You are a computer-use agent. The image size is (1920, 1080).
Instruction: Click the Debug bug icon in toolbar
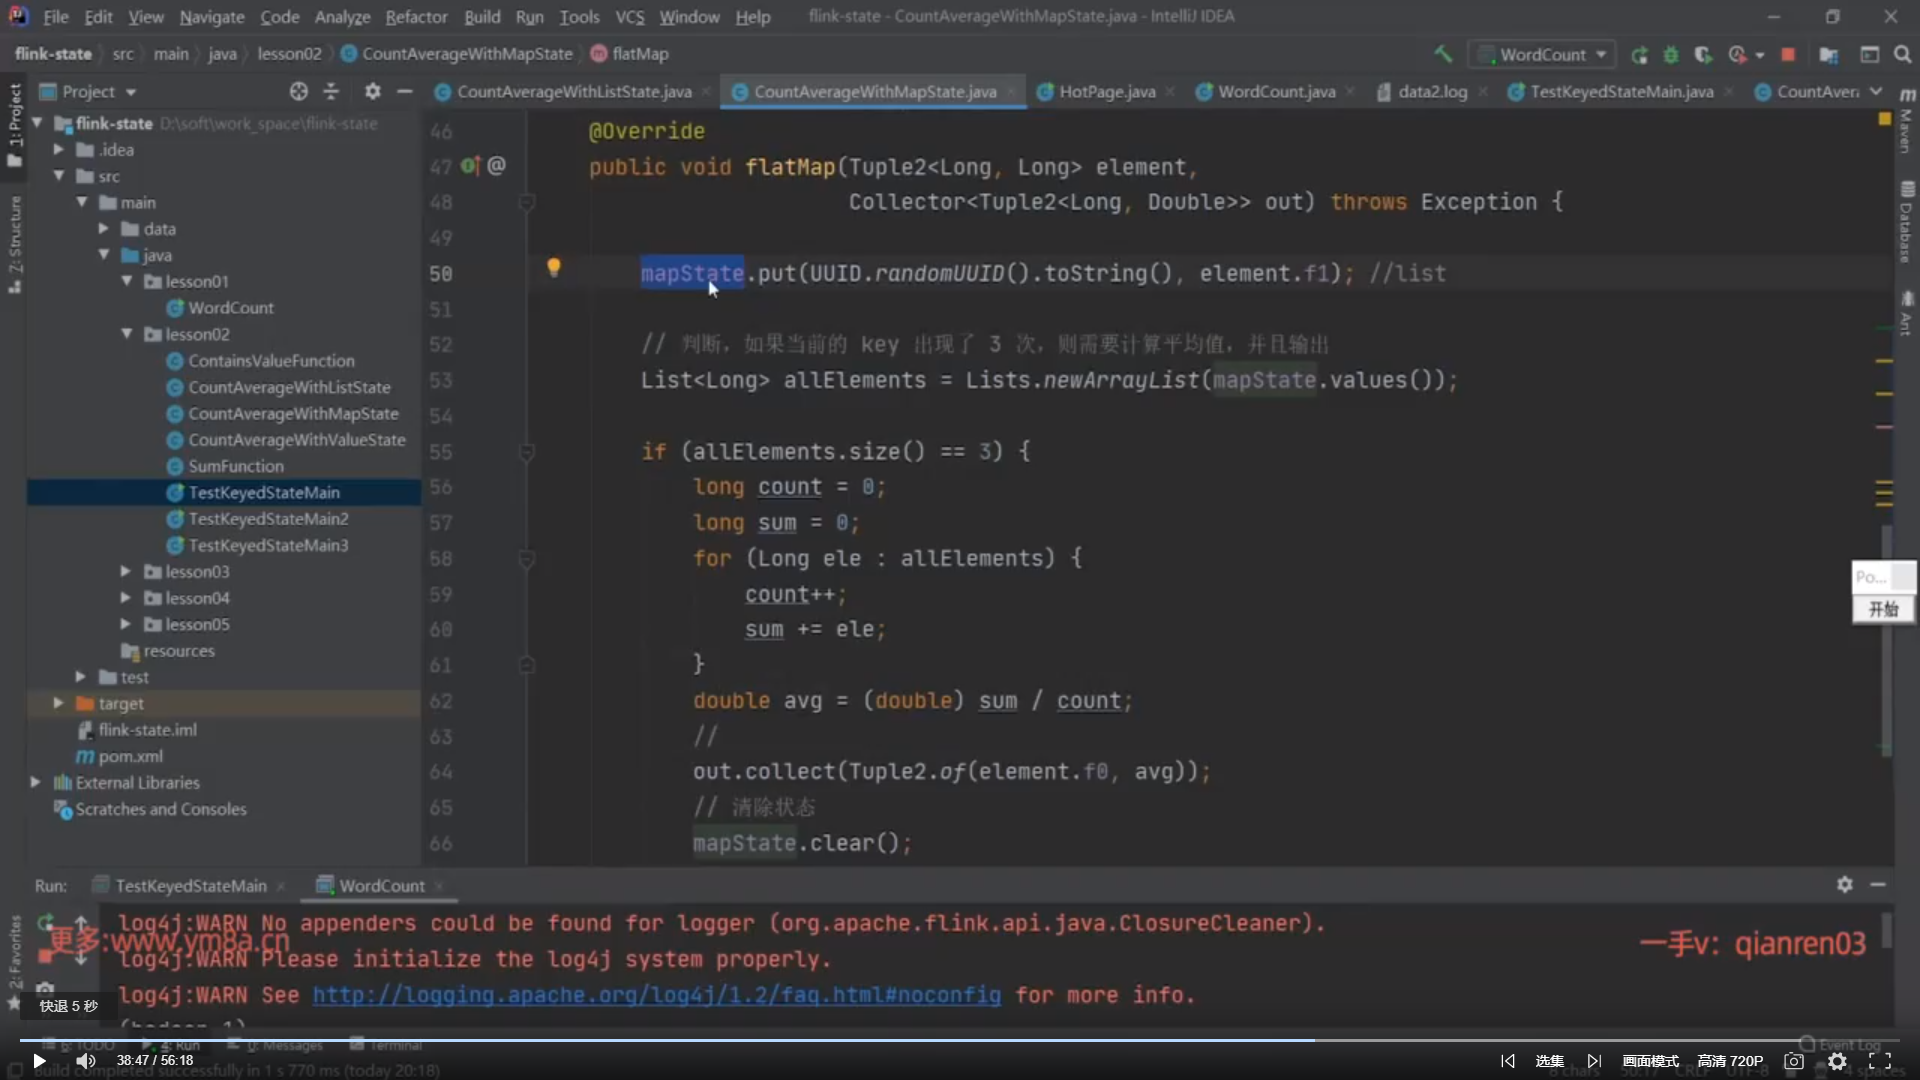[x=1670, y=54]
